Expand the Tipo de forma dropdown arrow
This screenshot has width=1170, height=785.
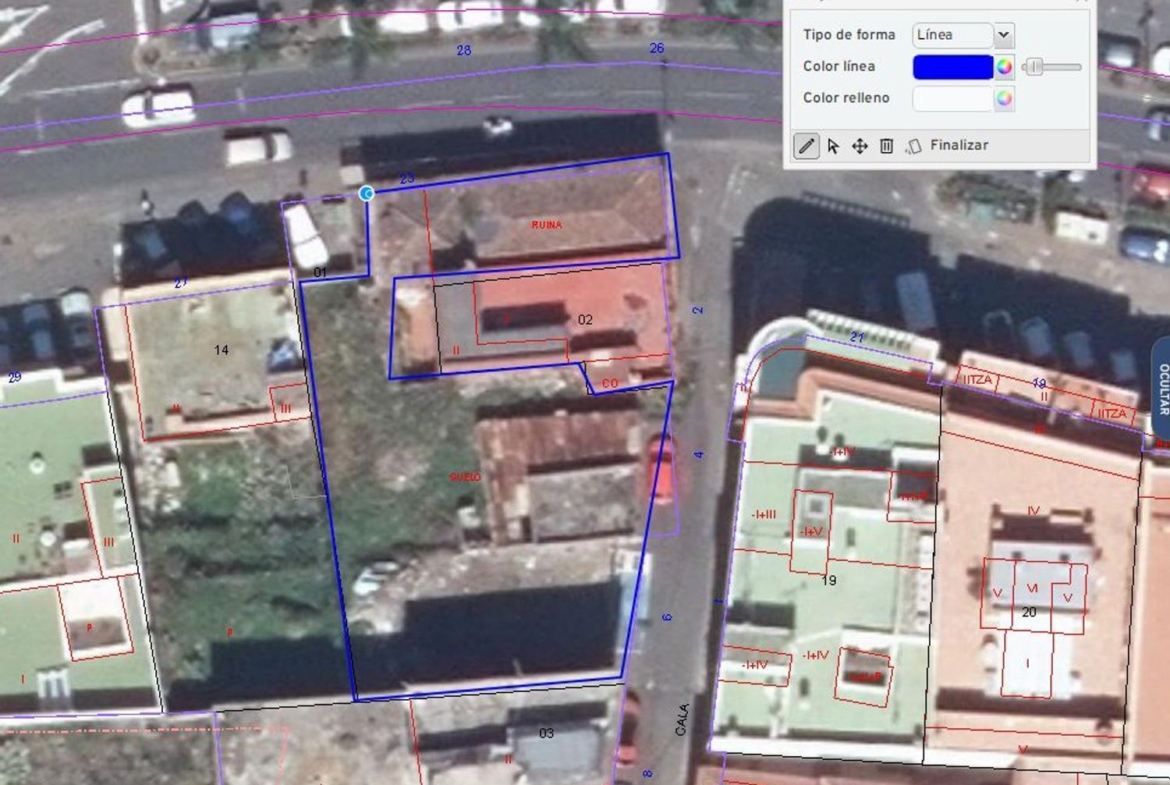[x=1003, y=36]
